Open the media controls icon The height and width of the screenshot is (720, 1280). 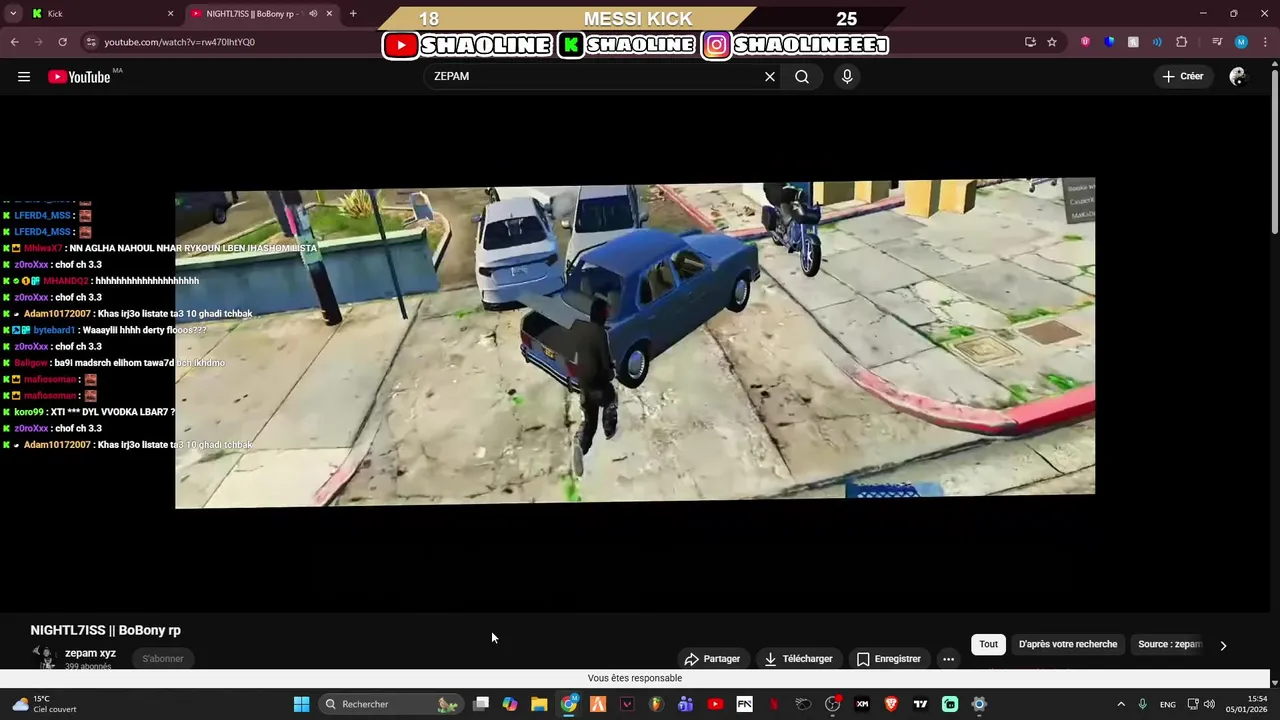pos(1217,42)
